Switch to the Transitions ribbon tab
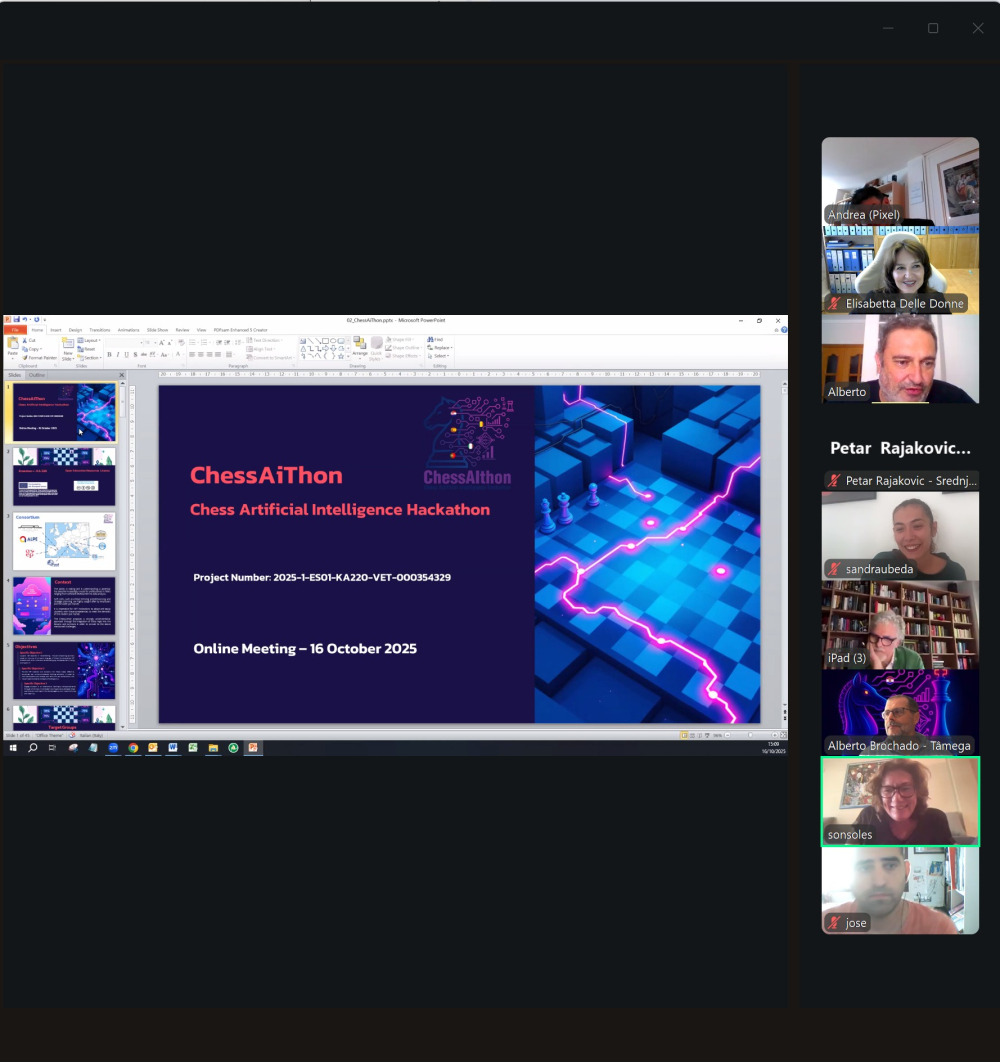1000x1062 pixels. (x=100, y=329)
